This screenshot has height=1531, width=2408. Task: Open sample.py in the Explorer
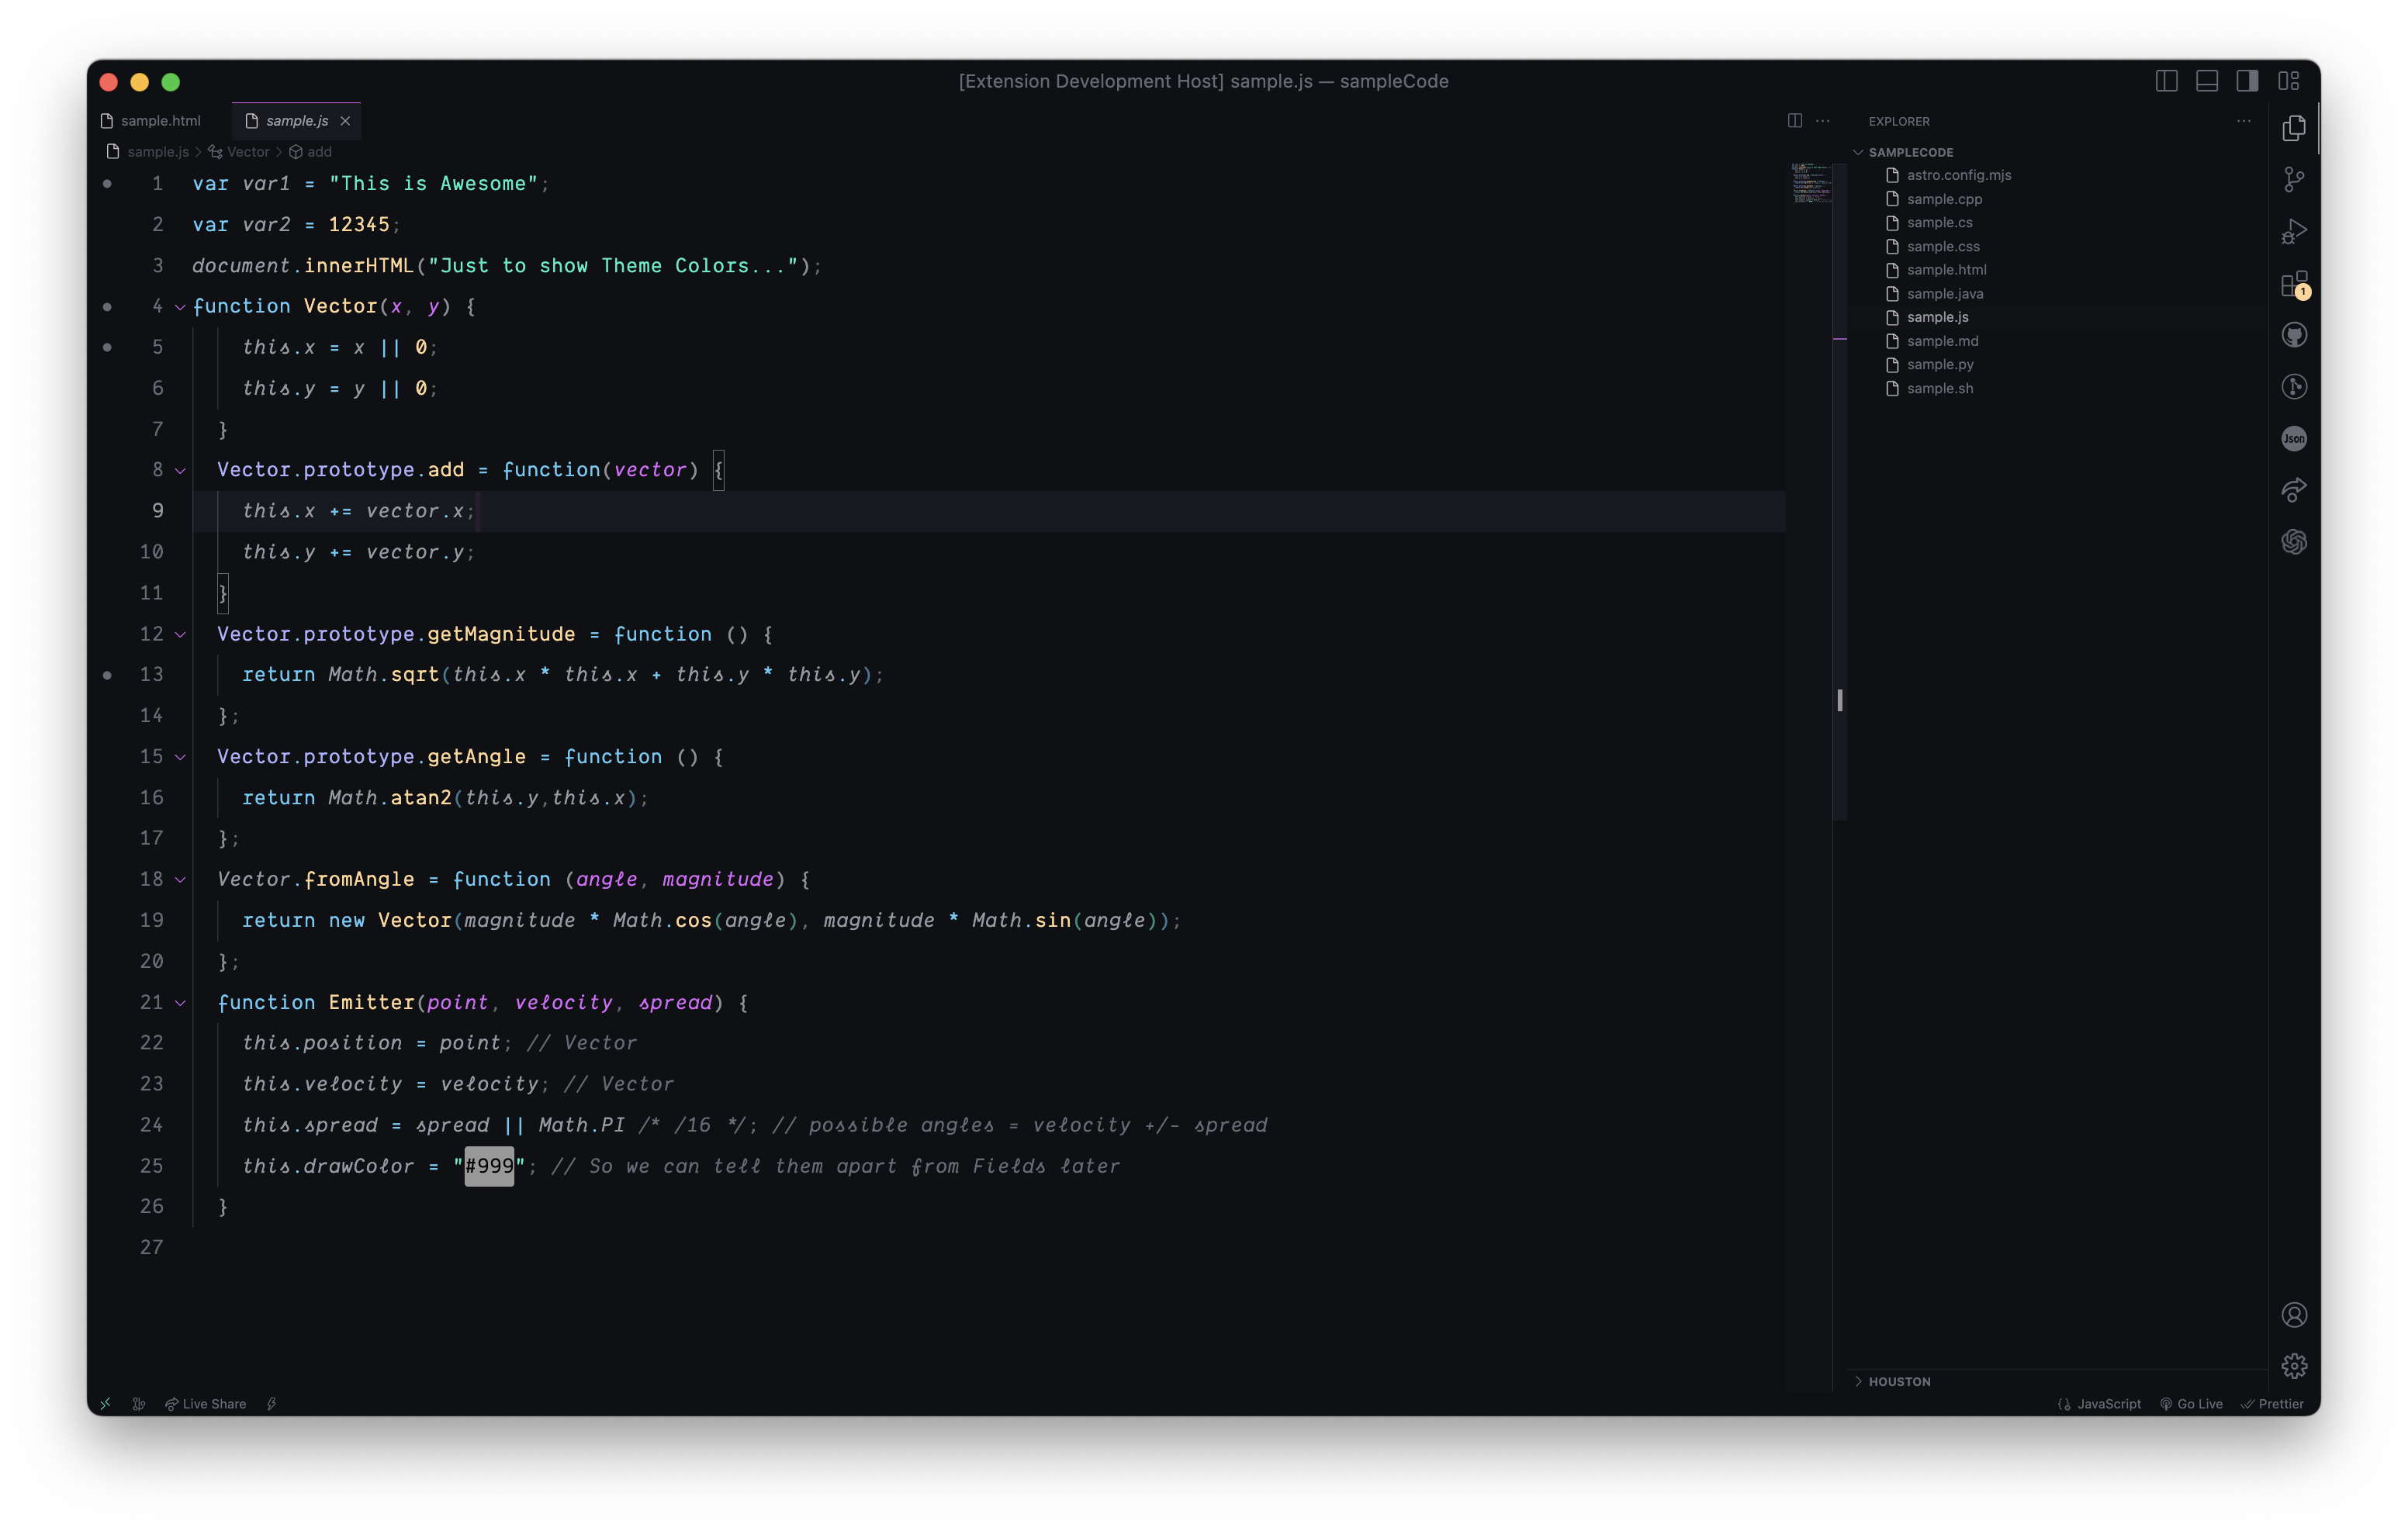(1940, 364)
